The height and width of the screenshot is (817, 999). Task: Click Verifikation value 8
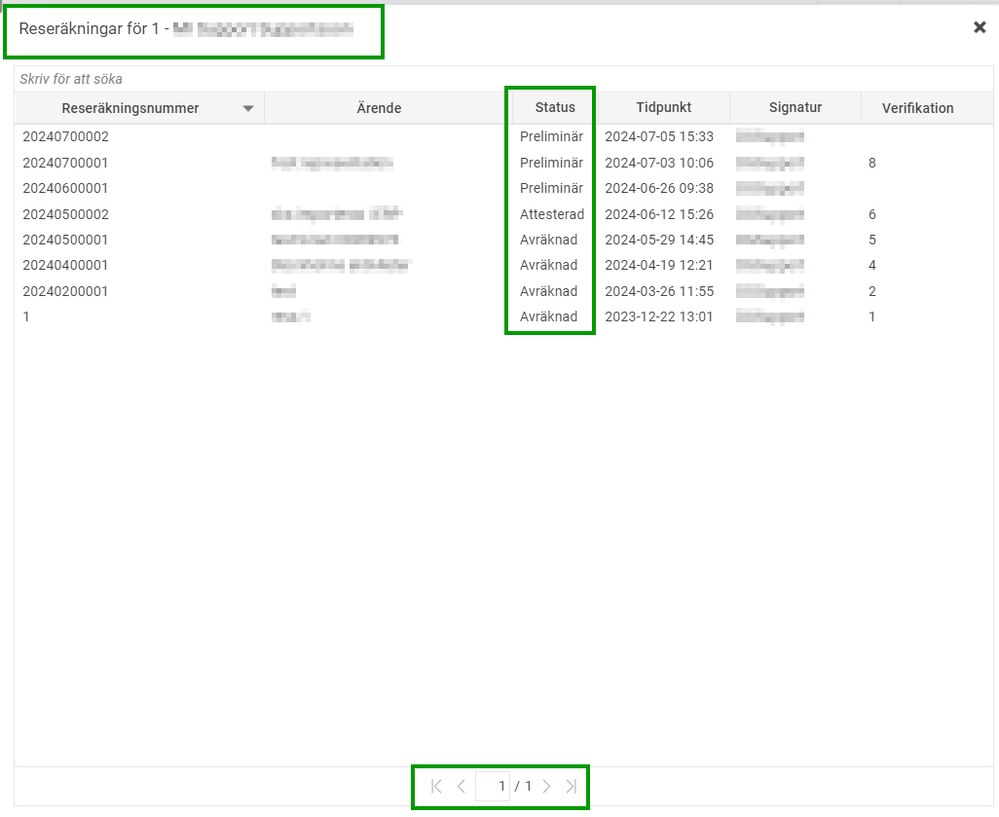(x=872, y=163)
